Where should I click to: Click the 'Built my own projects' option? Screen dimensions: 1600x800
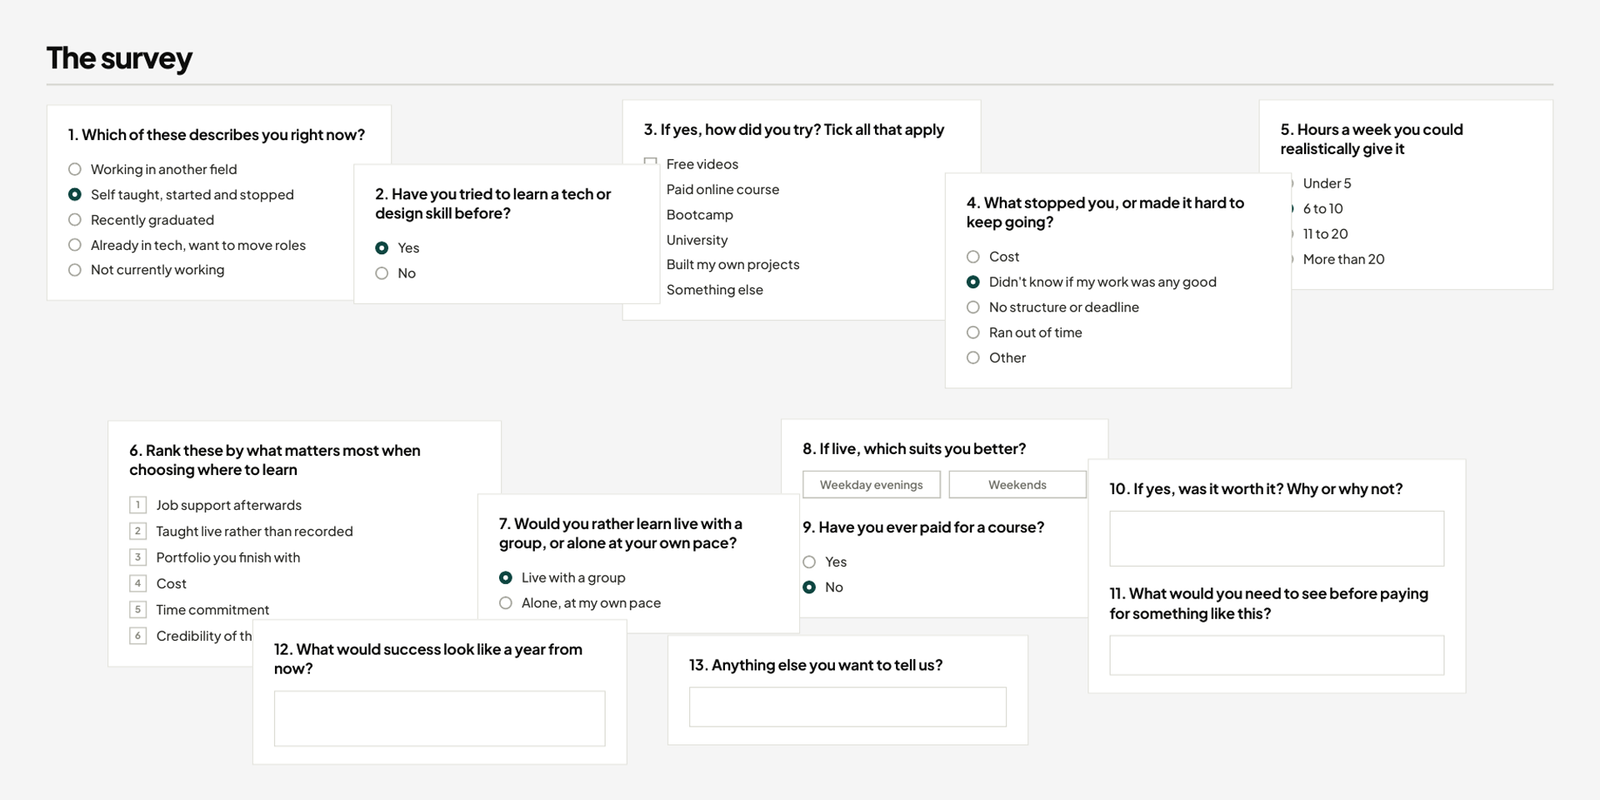click(x=733, y=265)
